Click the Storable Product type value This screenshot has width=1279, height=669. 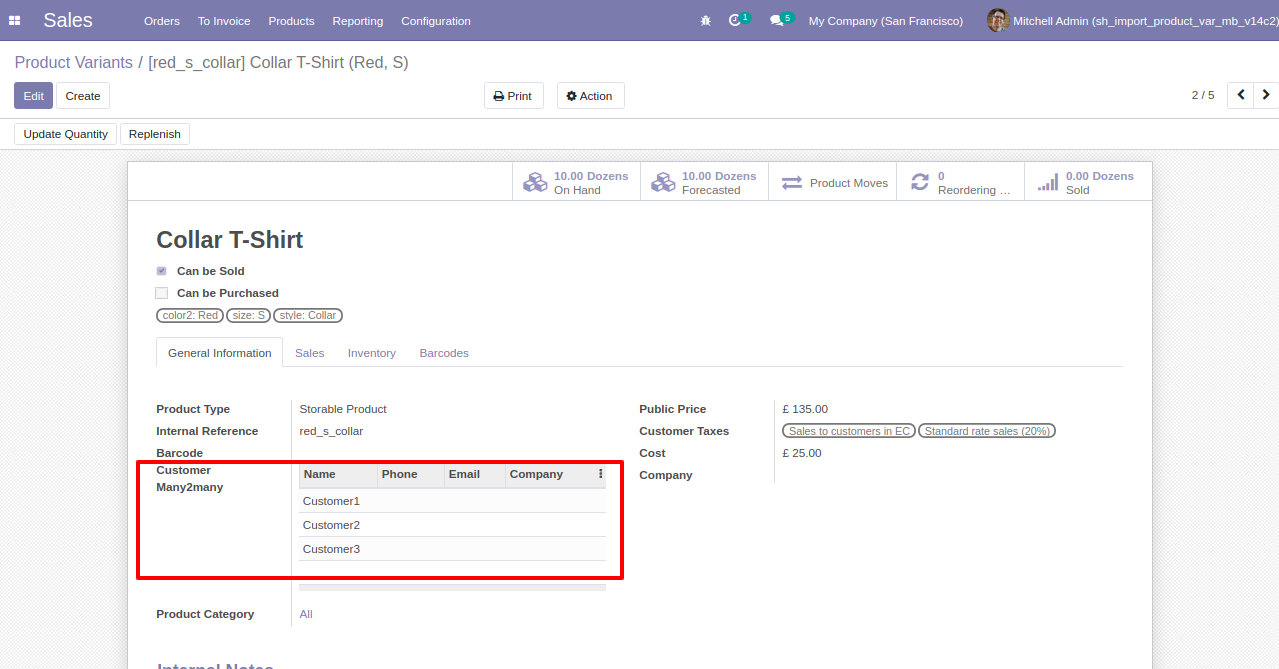point(343,409)
